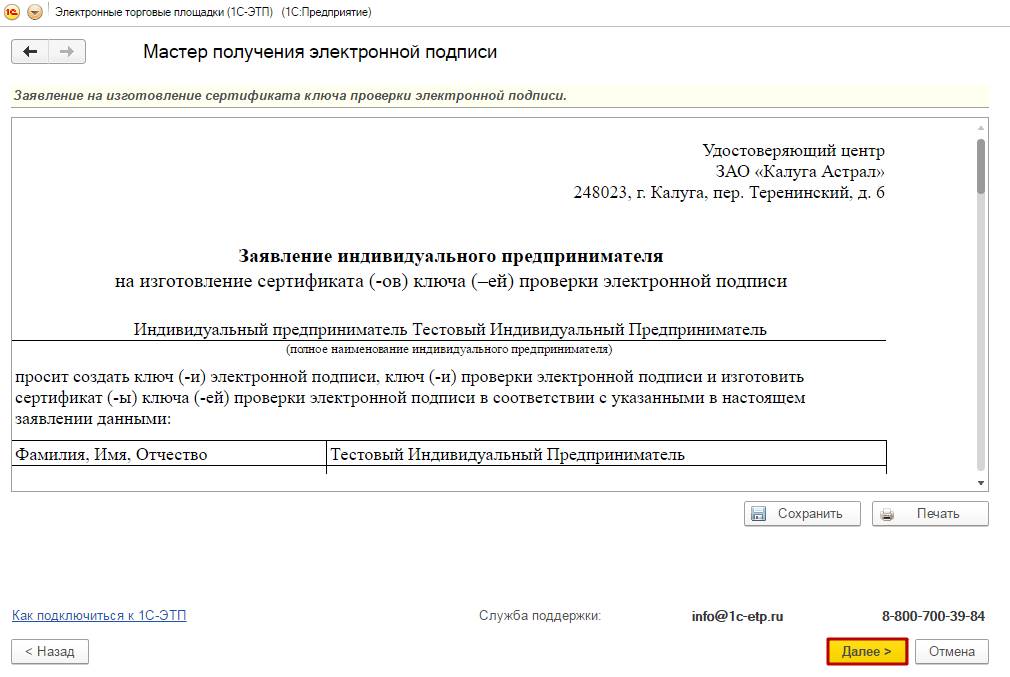Click the floppy disk icon on Сохранить
The height and width of the screenshot is (677, 1010).
point(759,513)
